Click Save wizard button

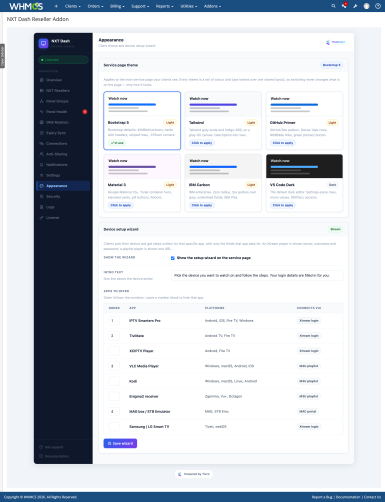120,443
